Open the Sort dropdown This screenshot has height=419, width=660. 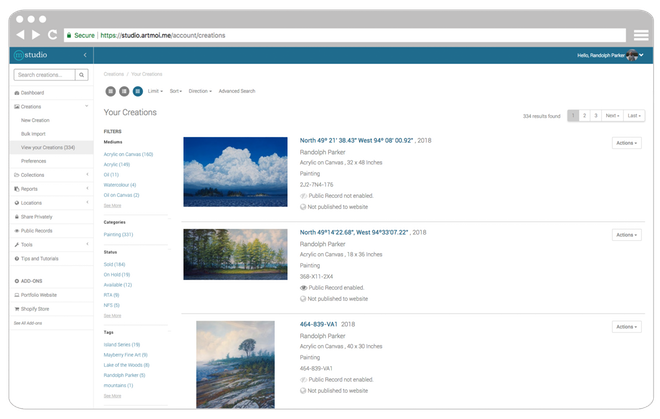pyautogui.click(x=176, y=91)
